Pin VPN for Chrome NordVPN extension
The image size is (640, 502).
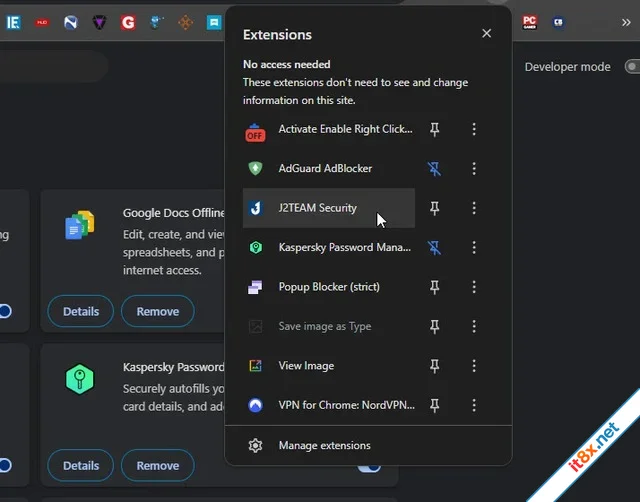pyautogui.click(x=434, y=405)
